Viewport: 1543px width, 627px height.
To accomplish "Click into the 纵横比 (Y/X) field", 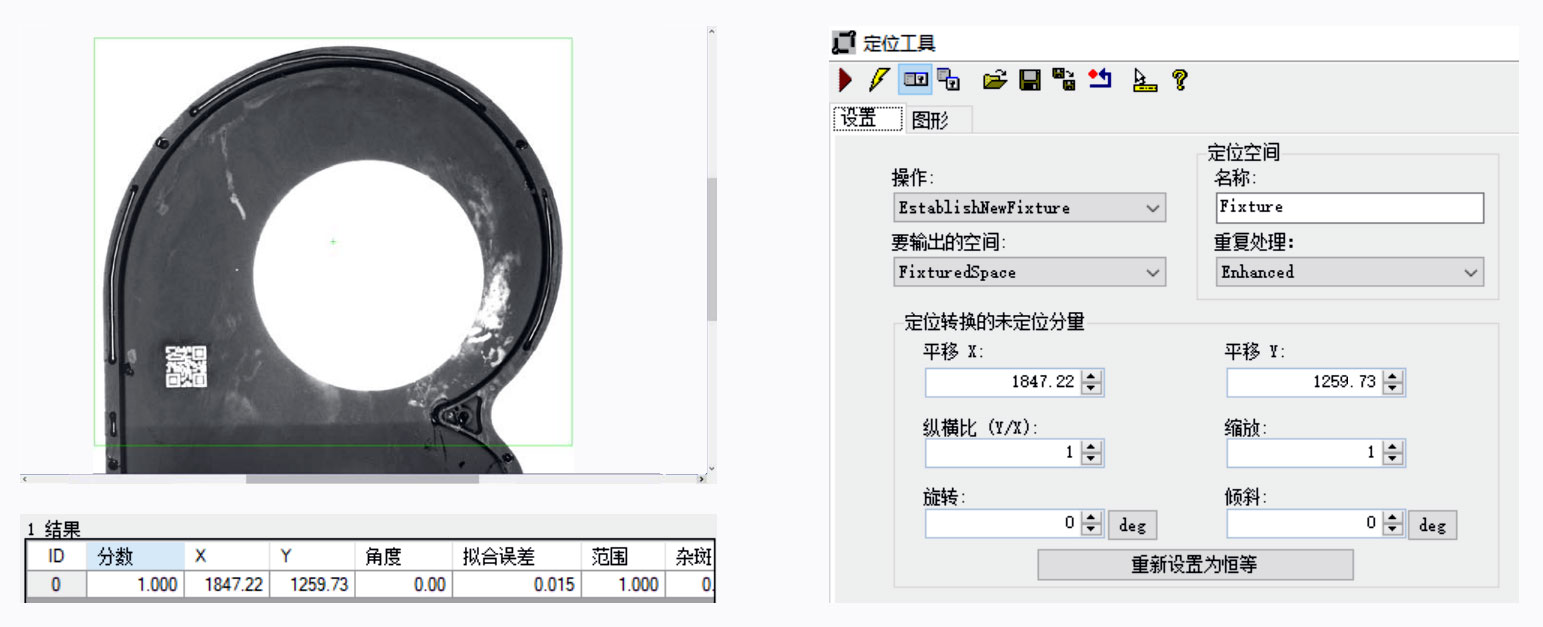I will 1004,453.
